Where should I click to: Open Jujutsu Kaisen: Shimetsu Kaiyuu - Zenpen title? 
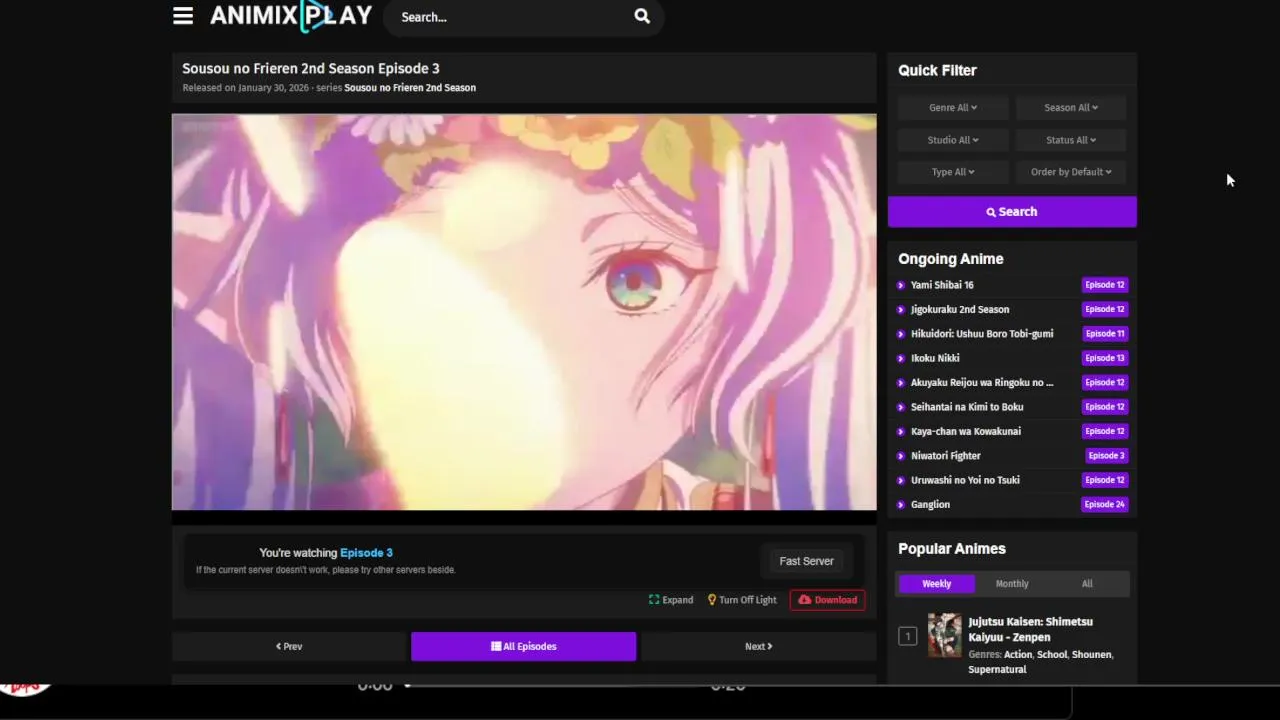(1030, 629)
